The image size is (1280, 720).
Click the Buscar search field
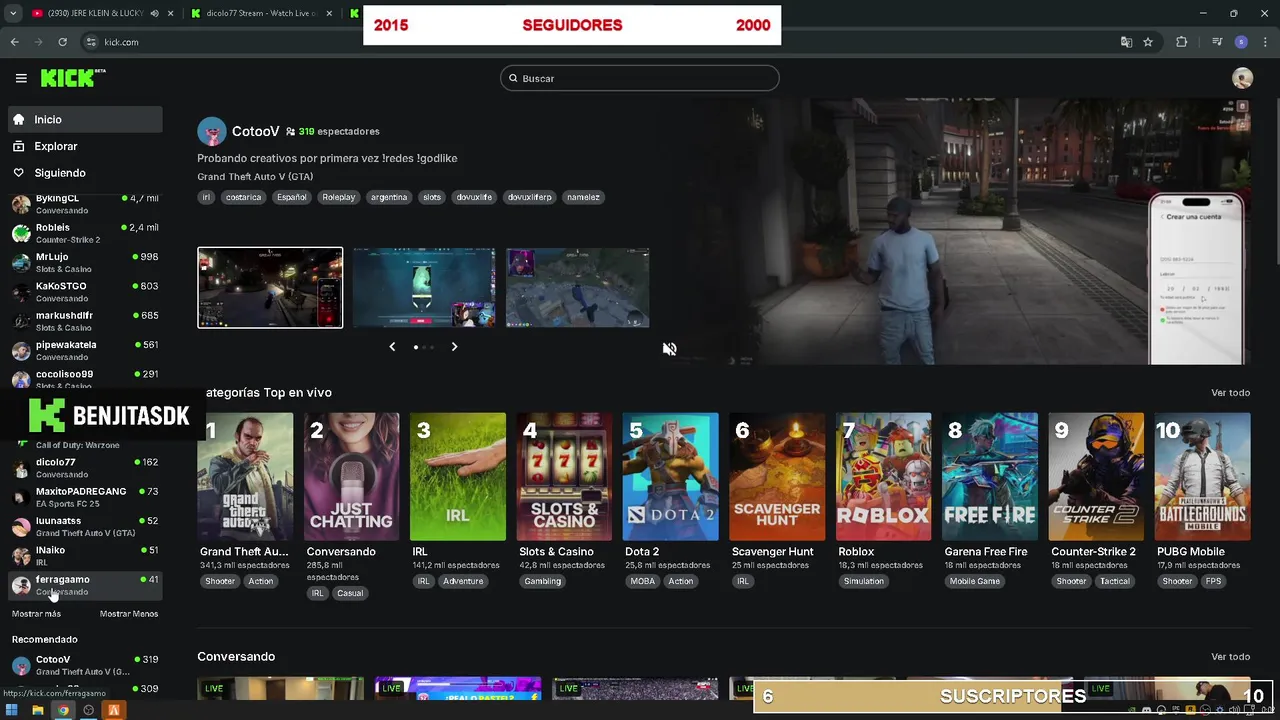pos(640,78)
